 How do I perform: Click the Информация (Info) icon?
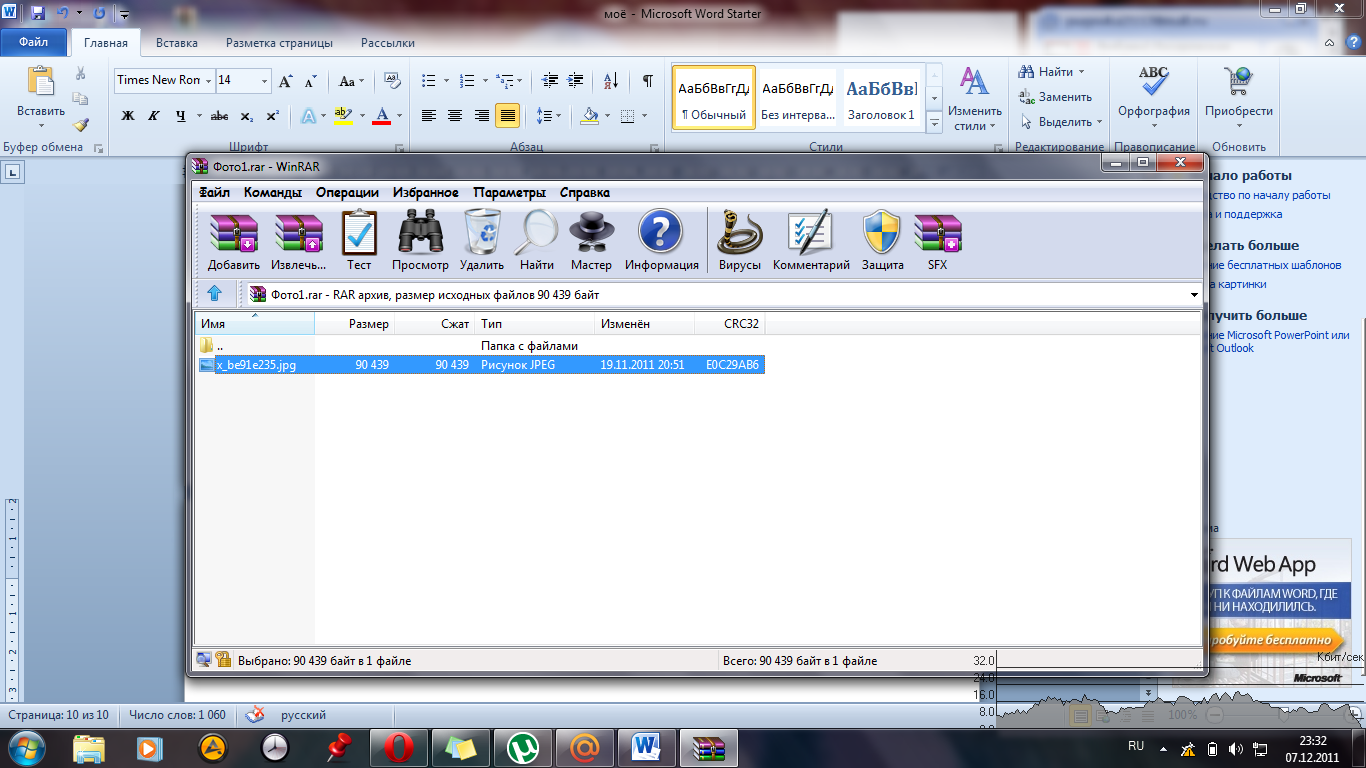pyautogui.click(x=661, y=240)
